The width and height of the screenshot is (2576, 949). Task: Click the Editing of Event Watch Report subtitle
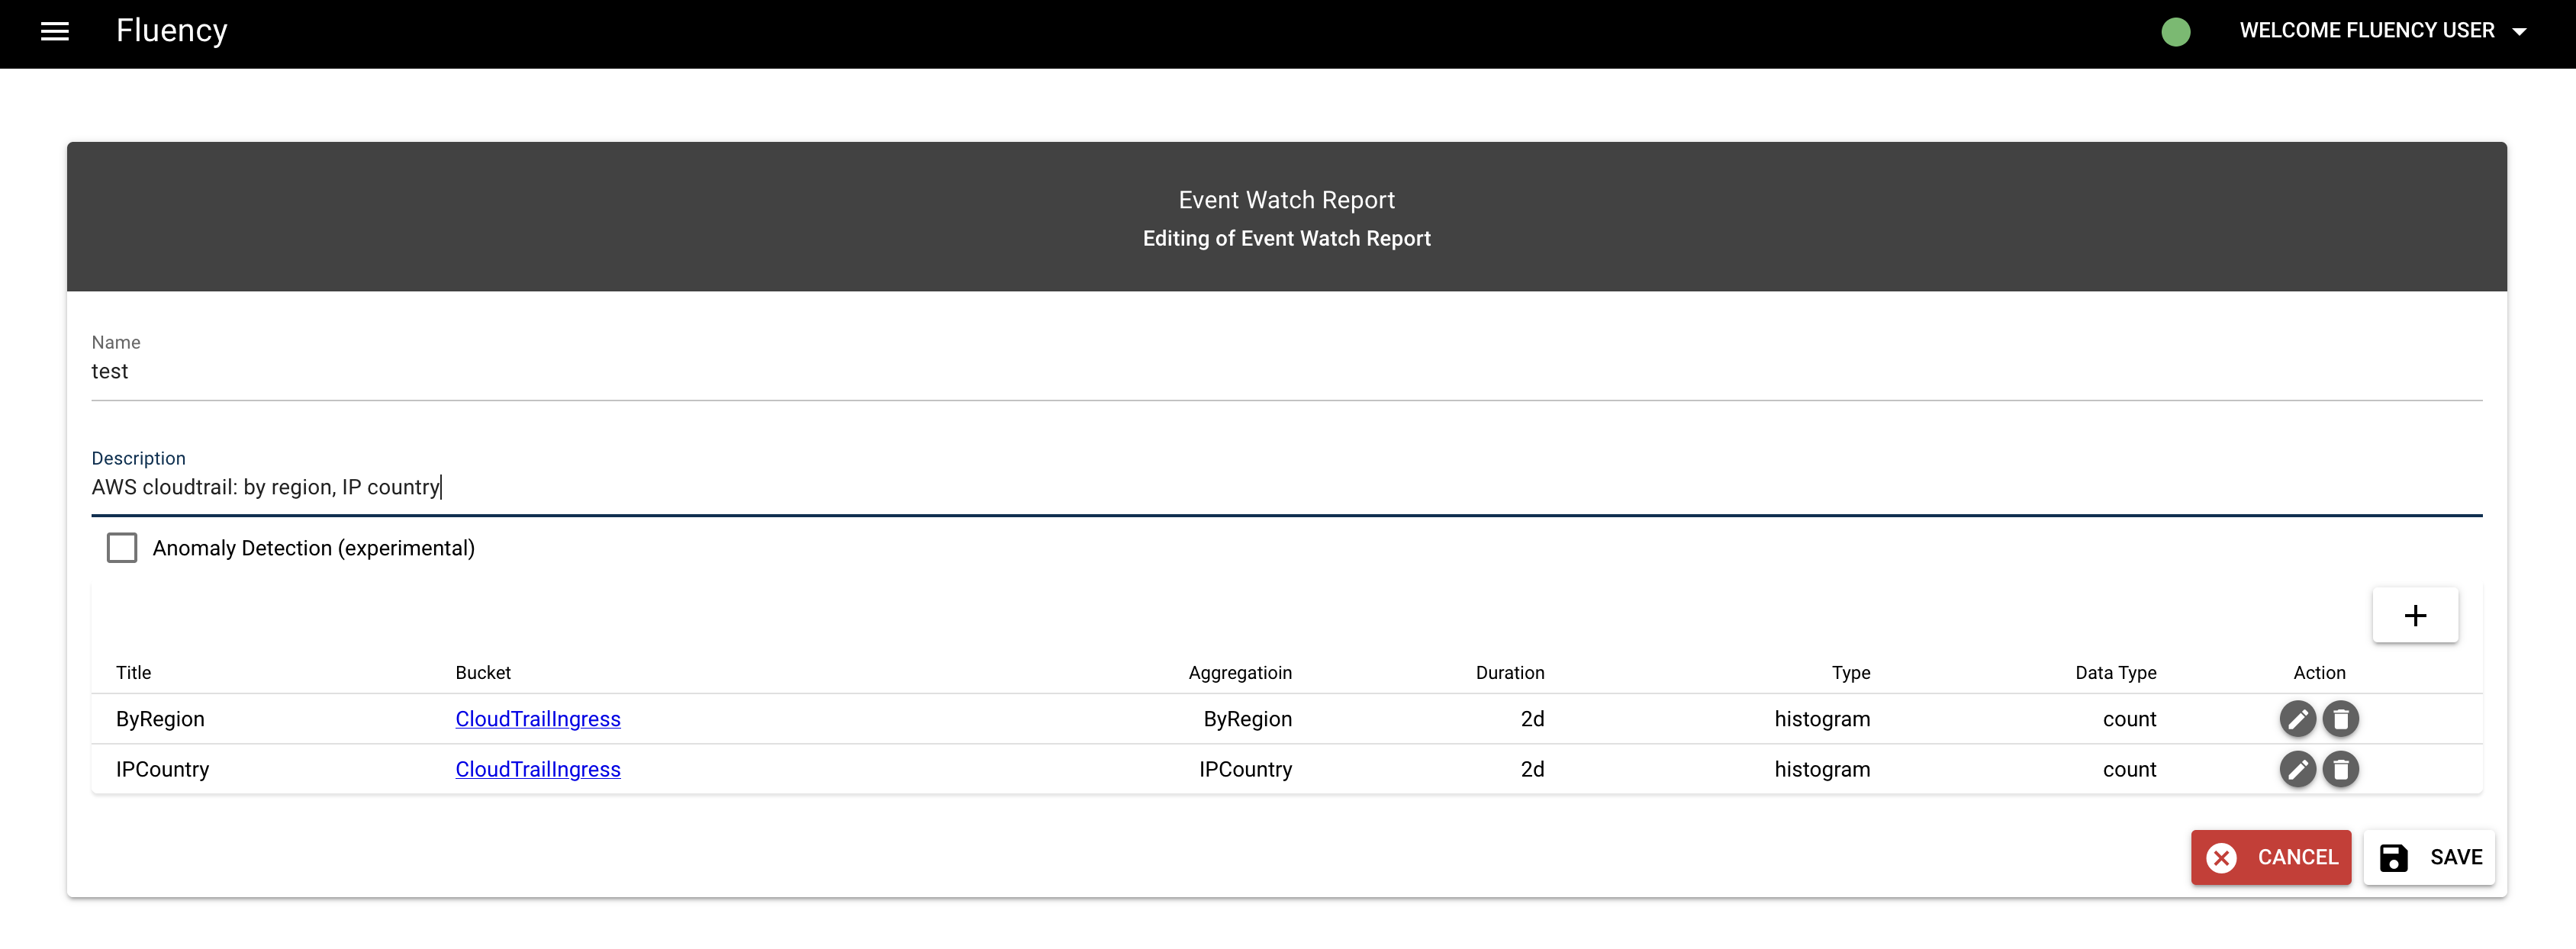coord(1286,238)
